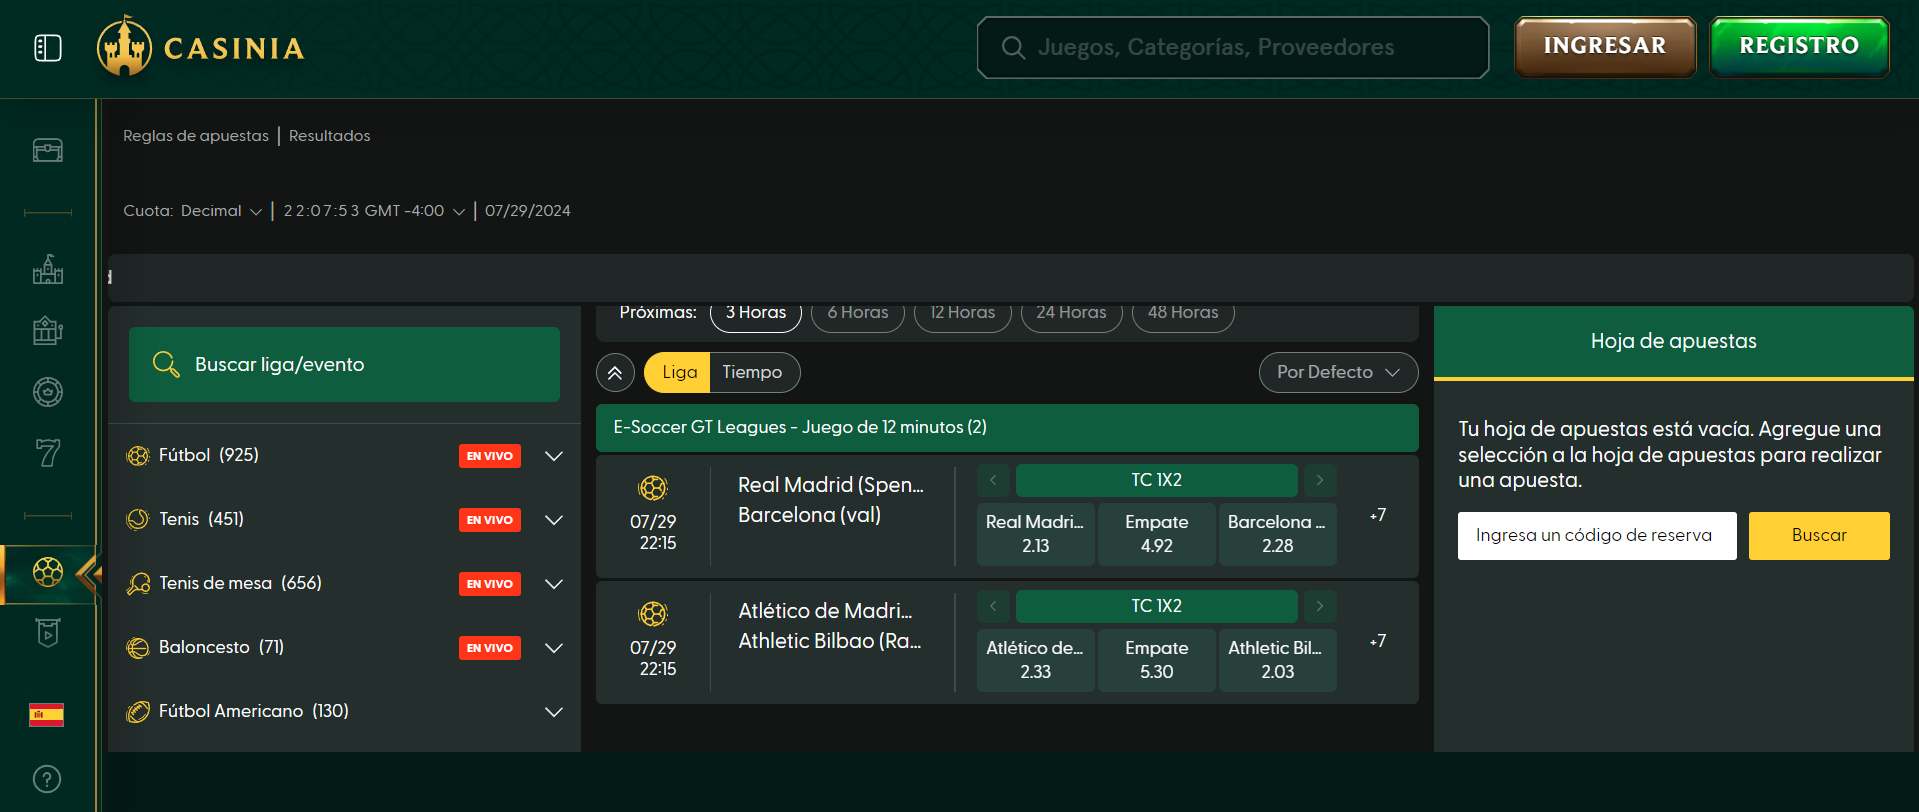Select TC 1X2 market for Real Madrid match

(x=1157, y=480)
